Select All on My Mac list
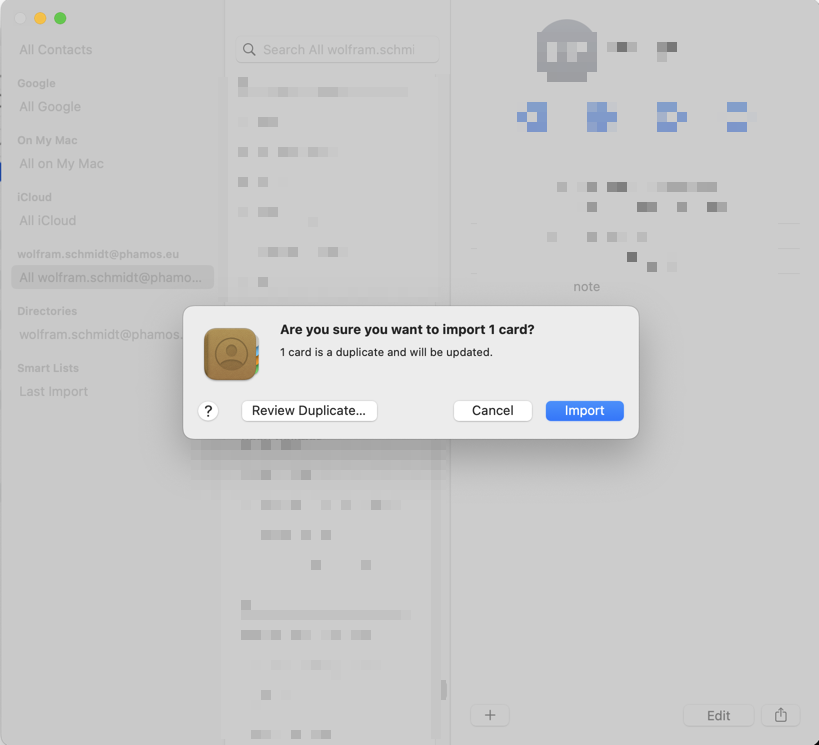Screen dimensions: 819x745 pyautogui.click(x=61, y=164)
